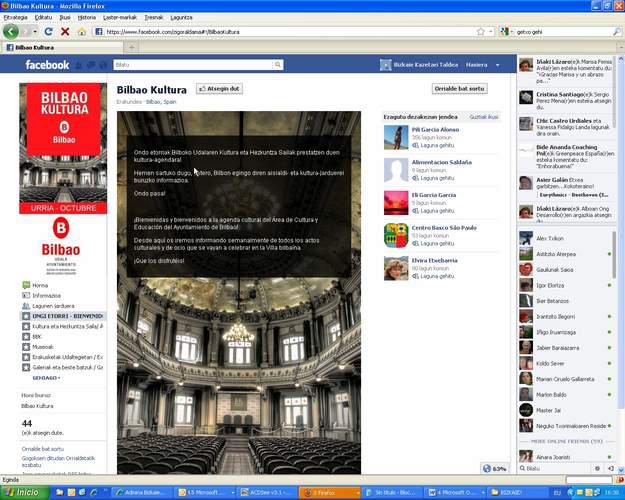Click the Atsegin dut like button

click(x=219, y=89)
